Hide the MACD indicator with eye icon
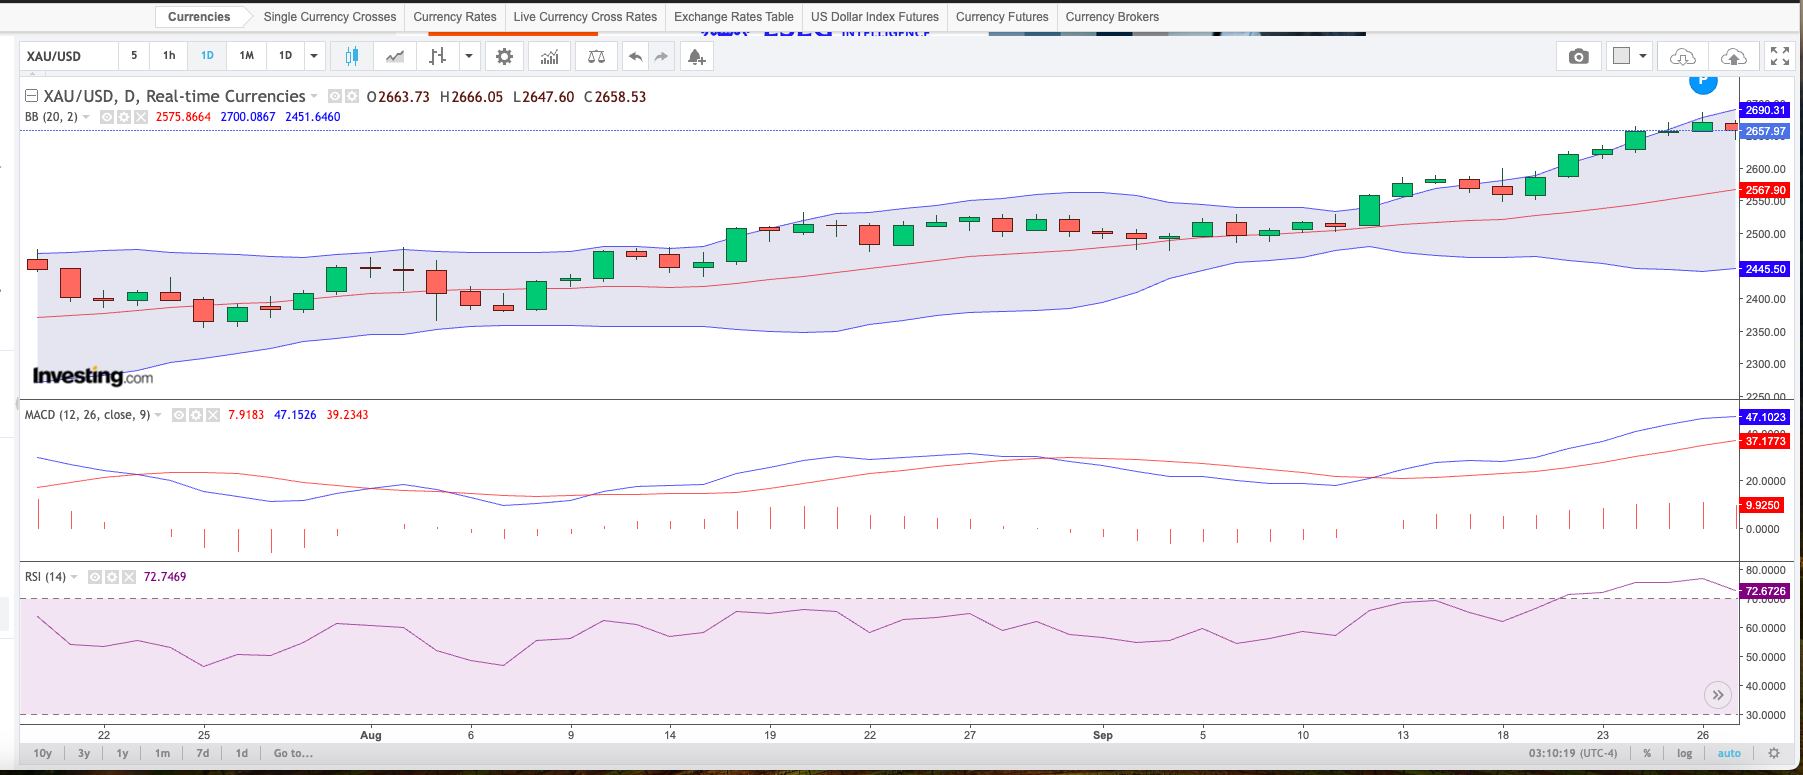The width and height of the screenshot is (1803, 775). pyautogui.click(x=178, y=415)
